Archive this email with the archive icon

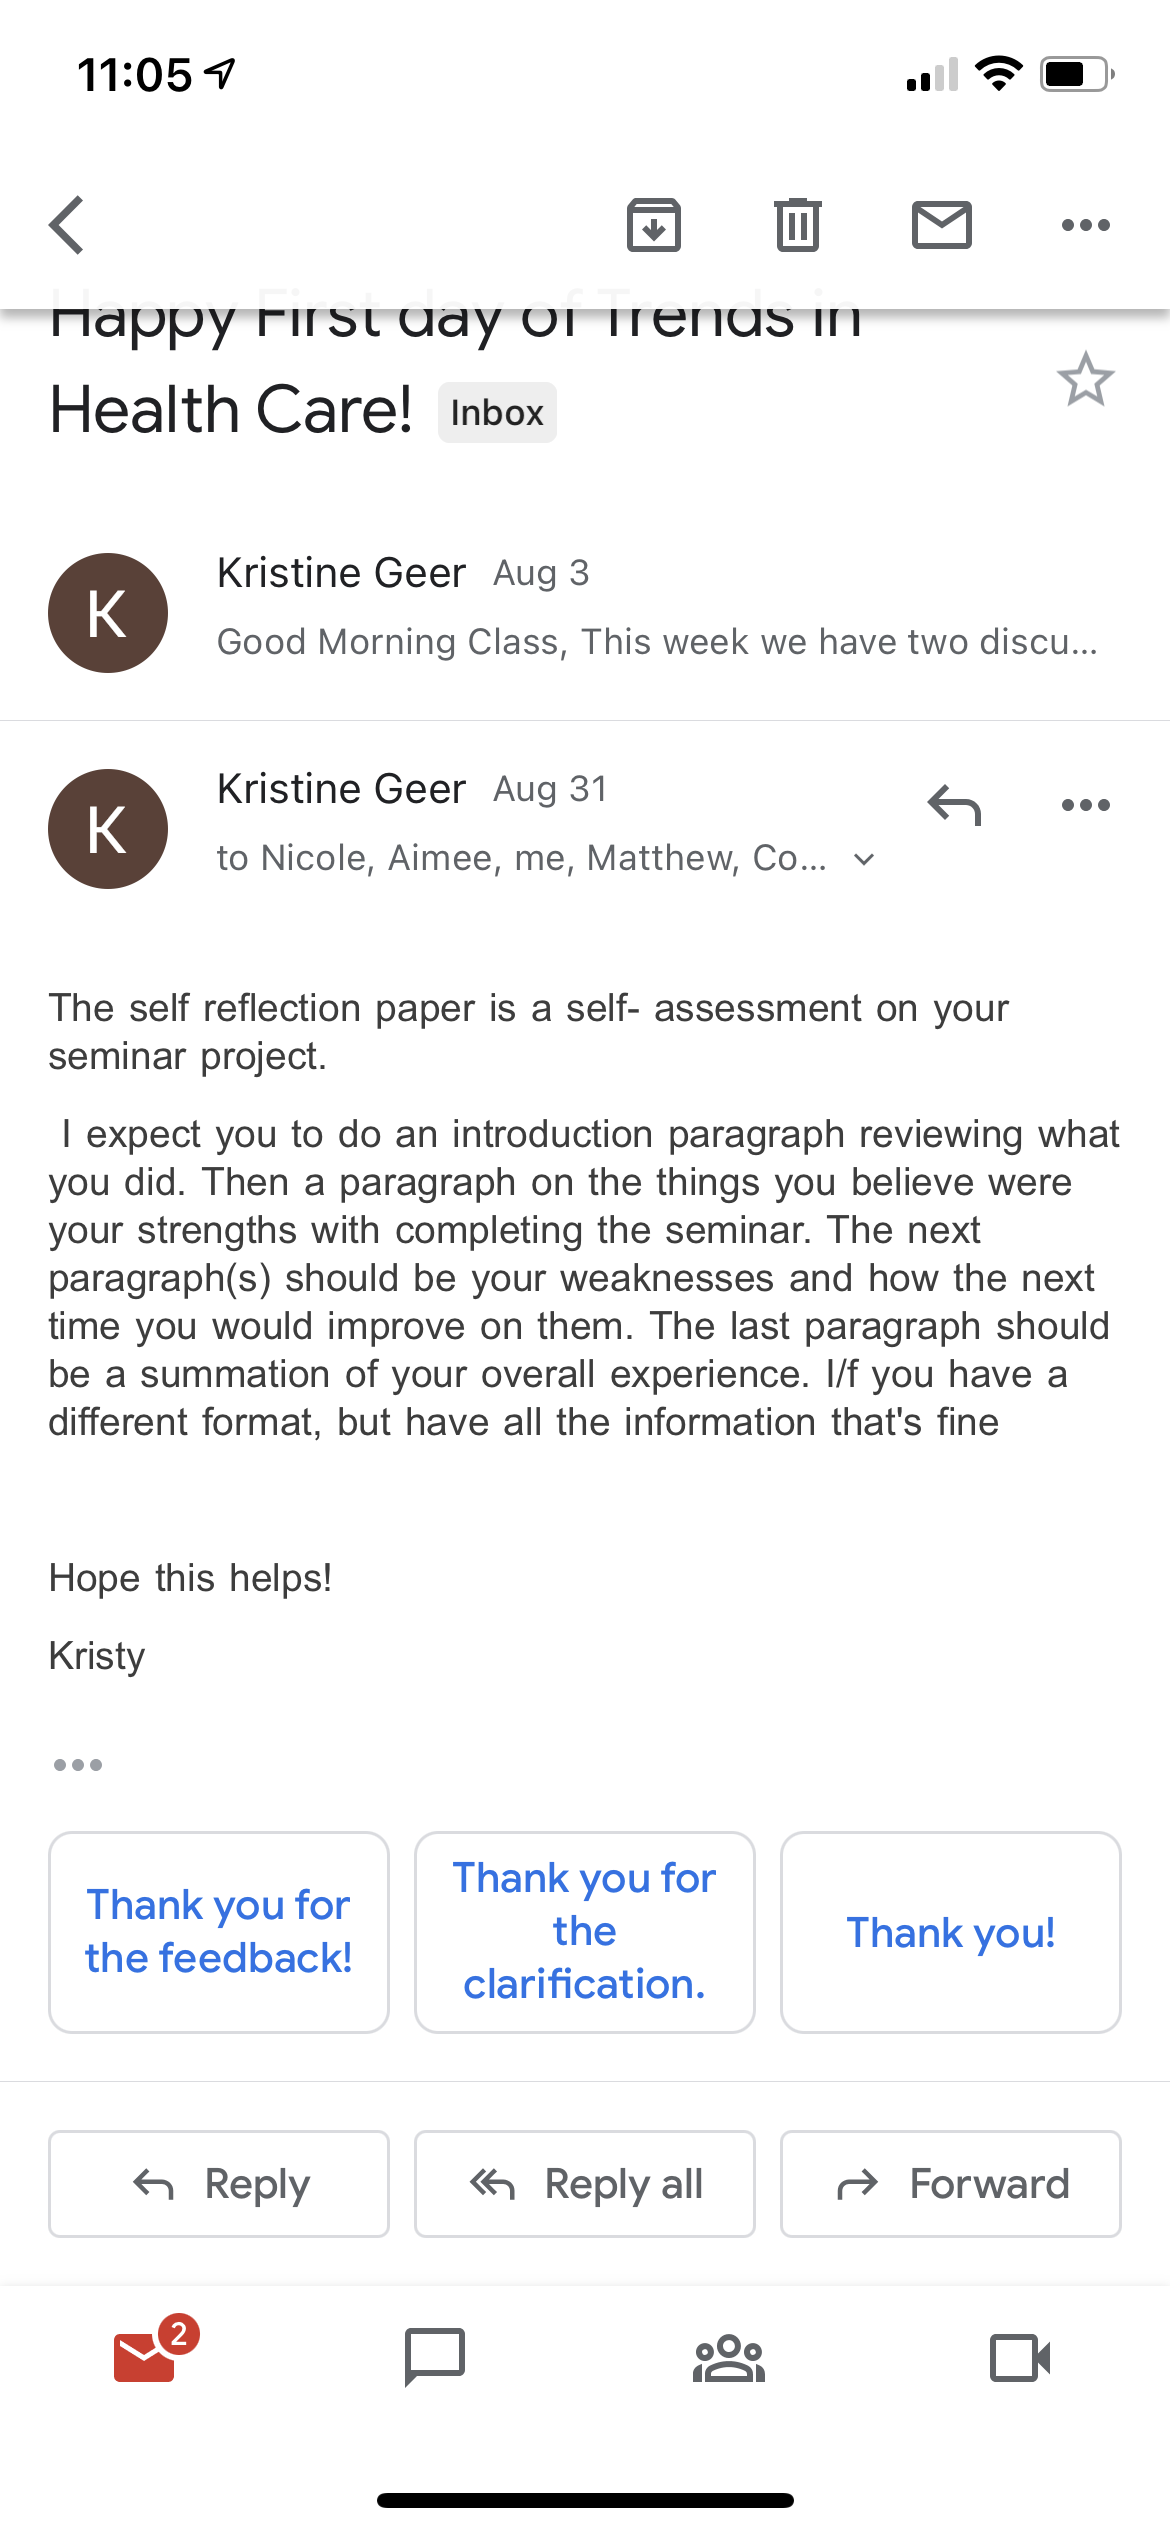click(654, 225)
